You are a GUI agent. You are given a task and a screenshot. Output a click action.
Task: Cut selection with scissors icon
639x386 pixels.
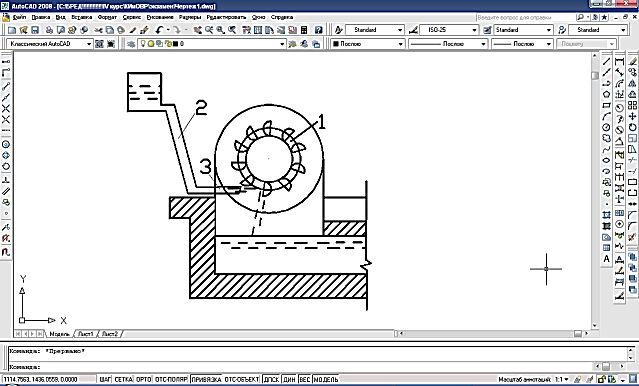pyautogui.click(x=99, y=30)
